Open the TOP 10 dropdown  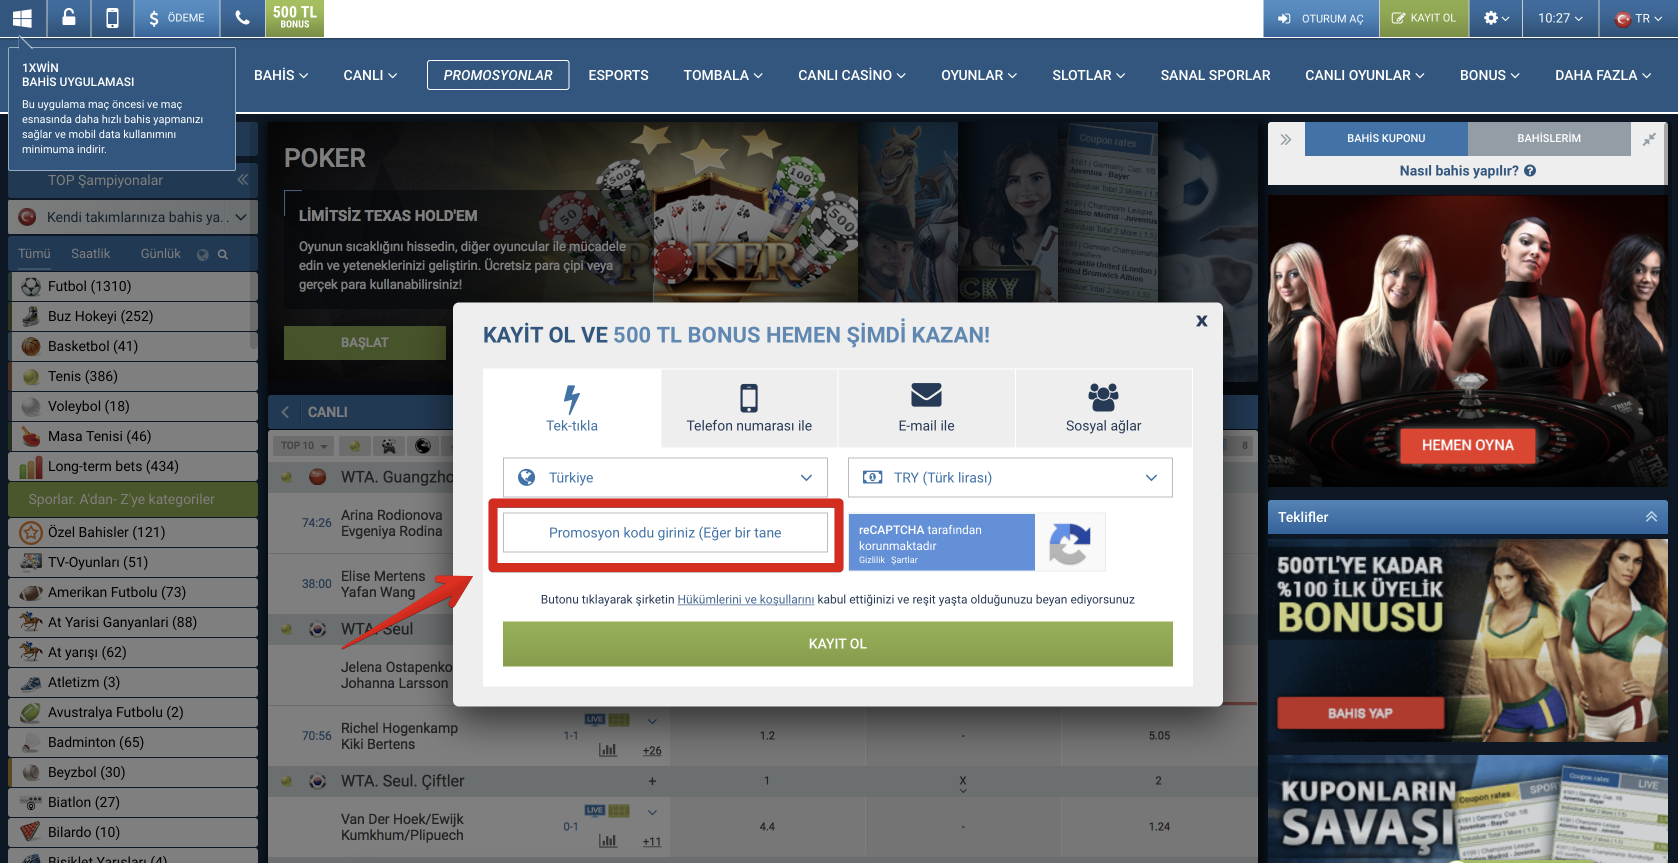(304, 446)
